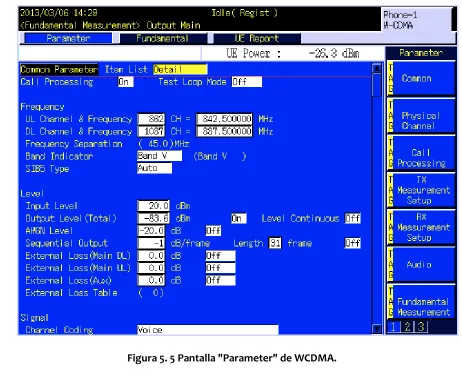462x380 pixels.
Task: Click the Phone-1 W-CDMA indicator
Action: pos(416,20)
